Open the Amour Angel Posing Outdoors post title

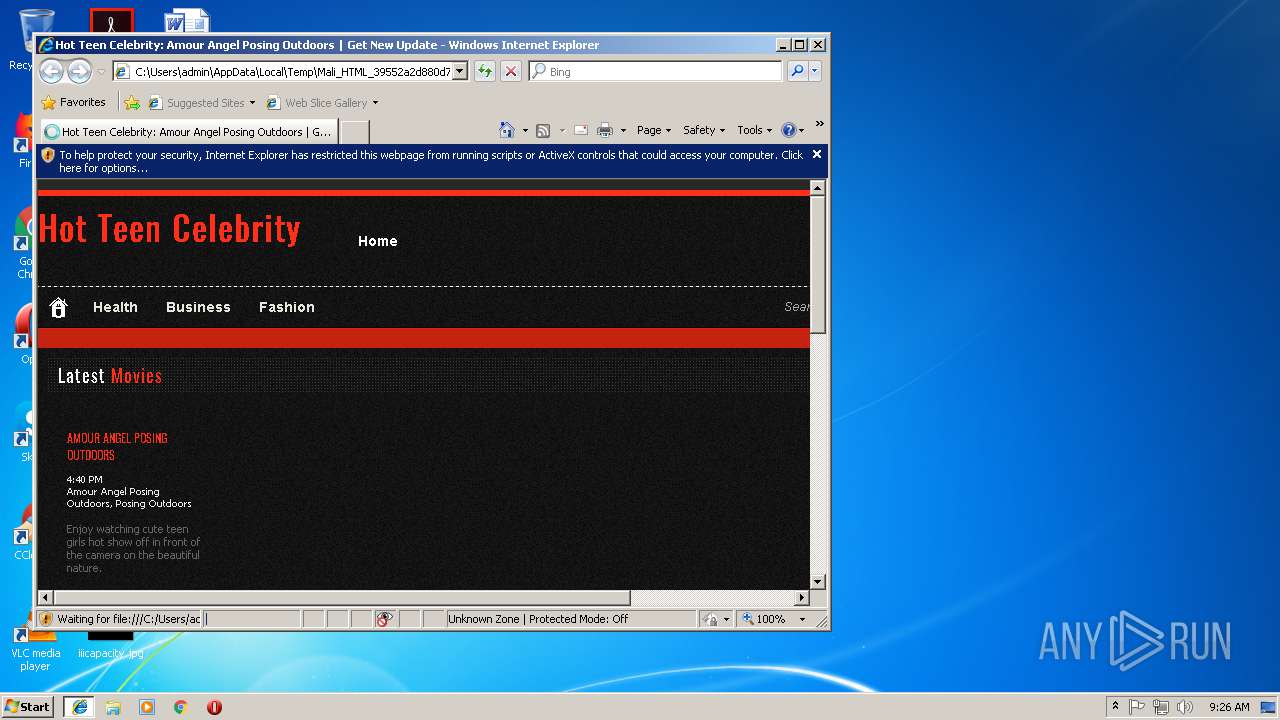click(x=117, y=446)
